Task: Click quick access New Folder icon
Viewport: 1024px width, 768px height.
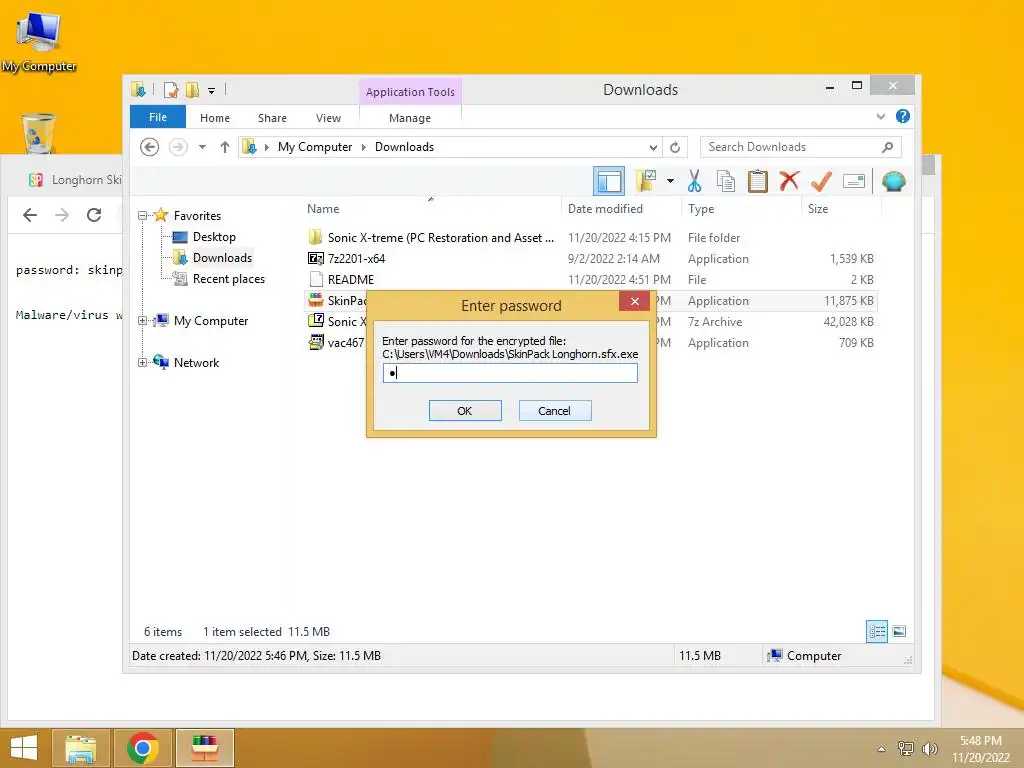Action: coord(192,89)
